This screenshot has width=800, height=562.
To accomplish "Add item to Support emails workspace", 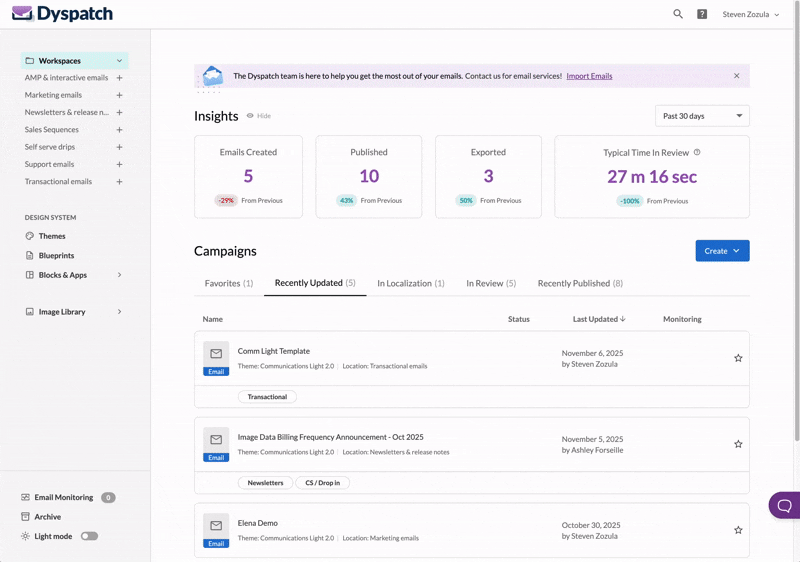I will 119,164.
